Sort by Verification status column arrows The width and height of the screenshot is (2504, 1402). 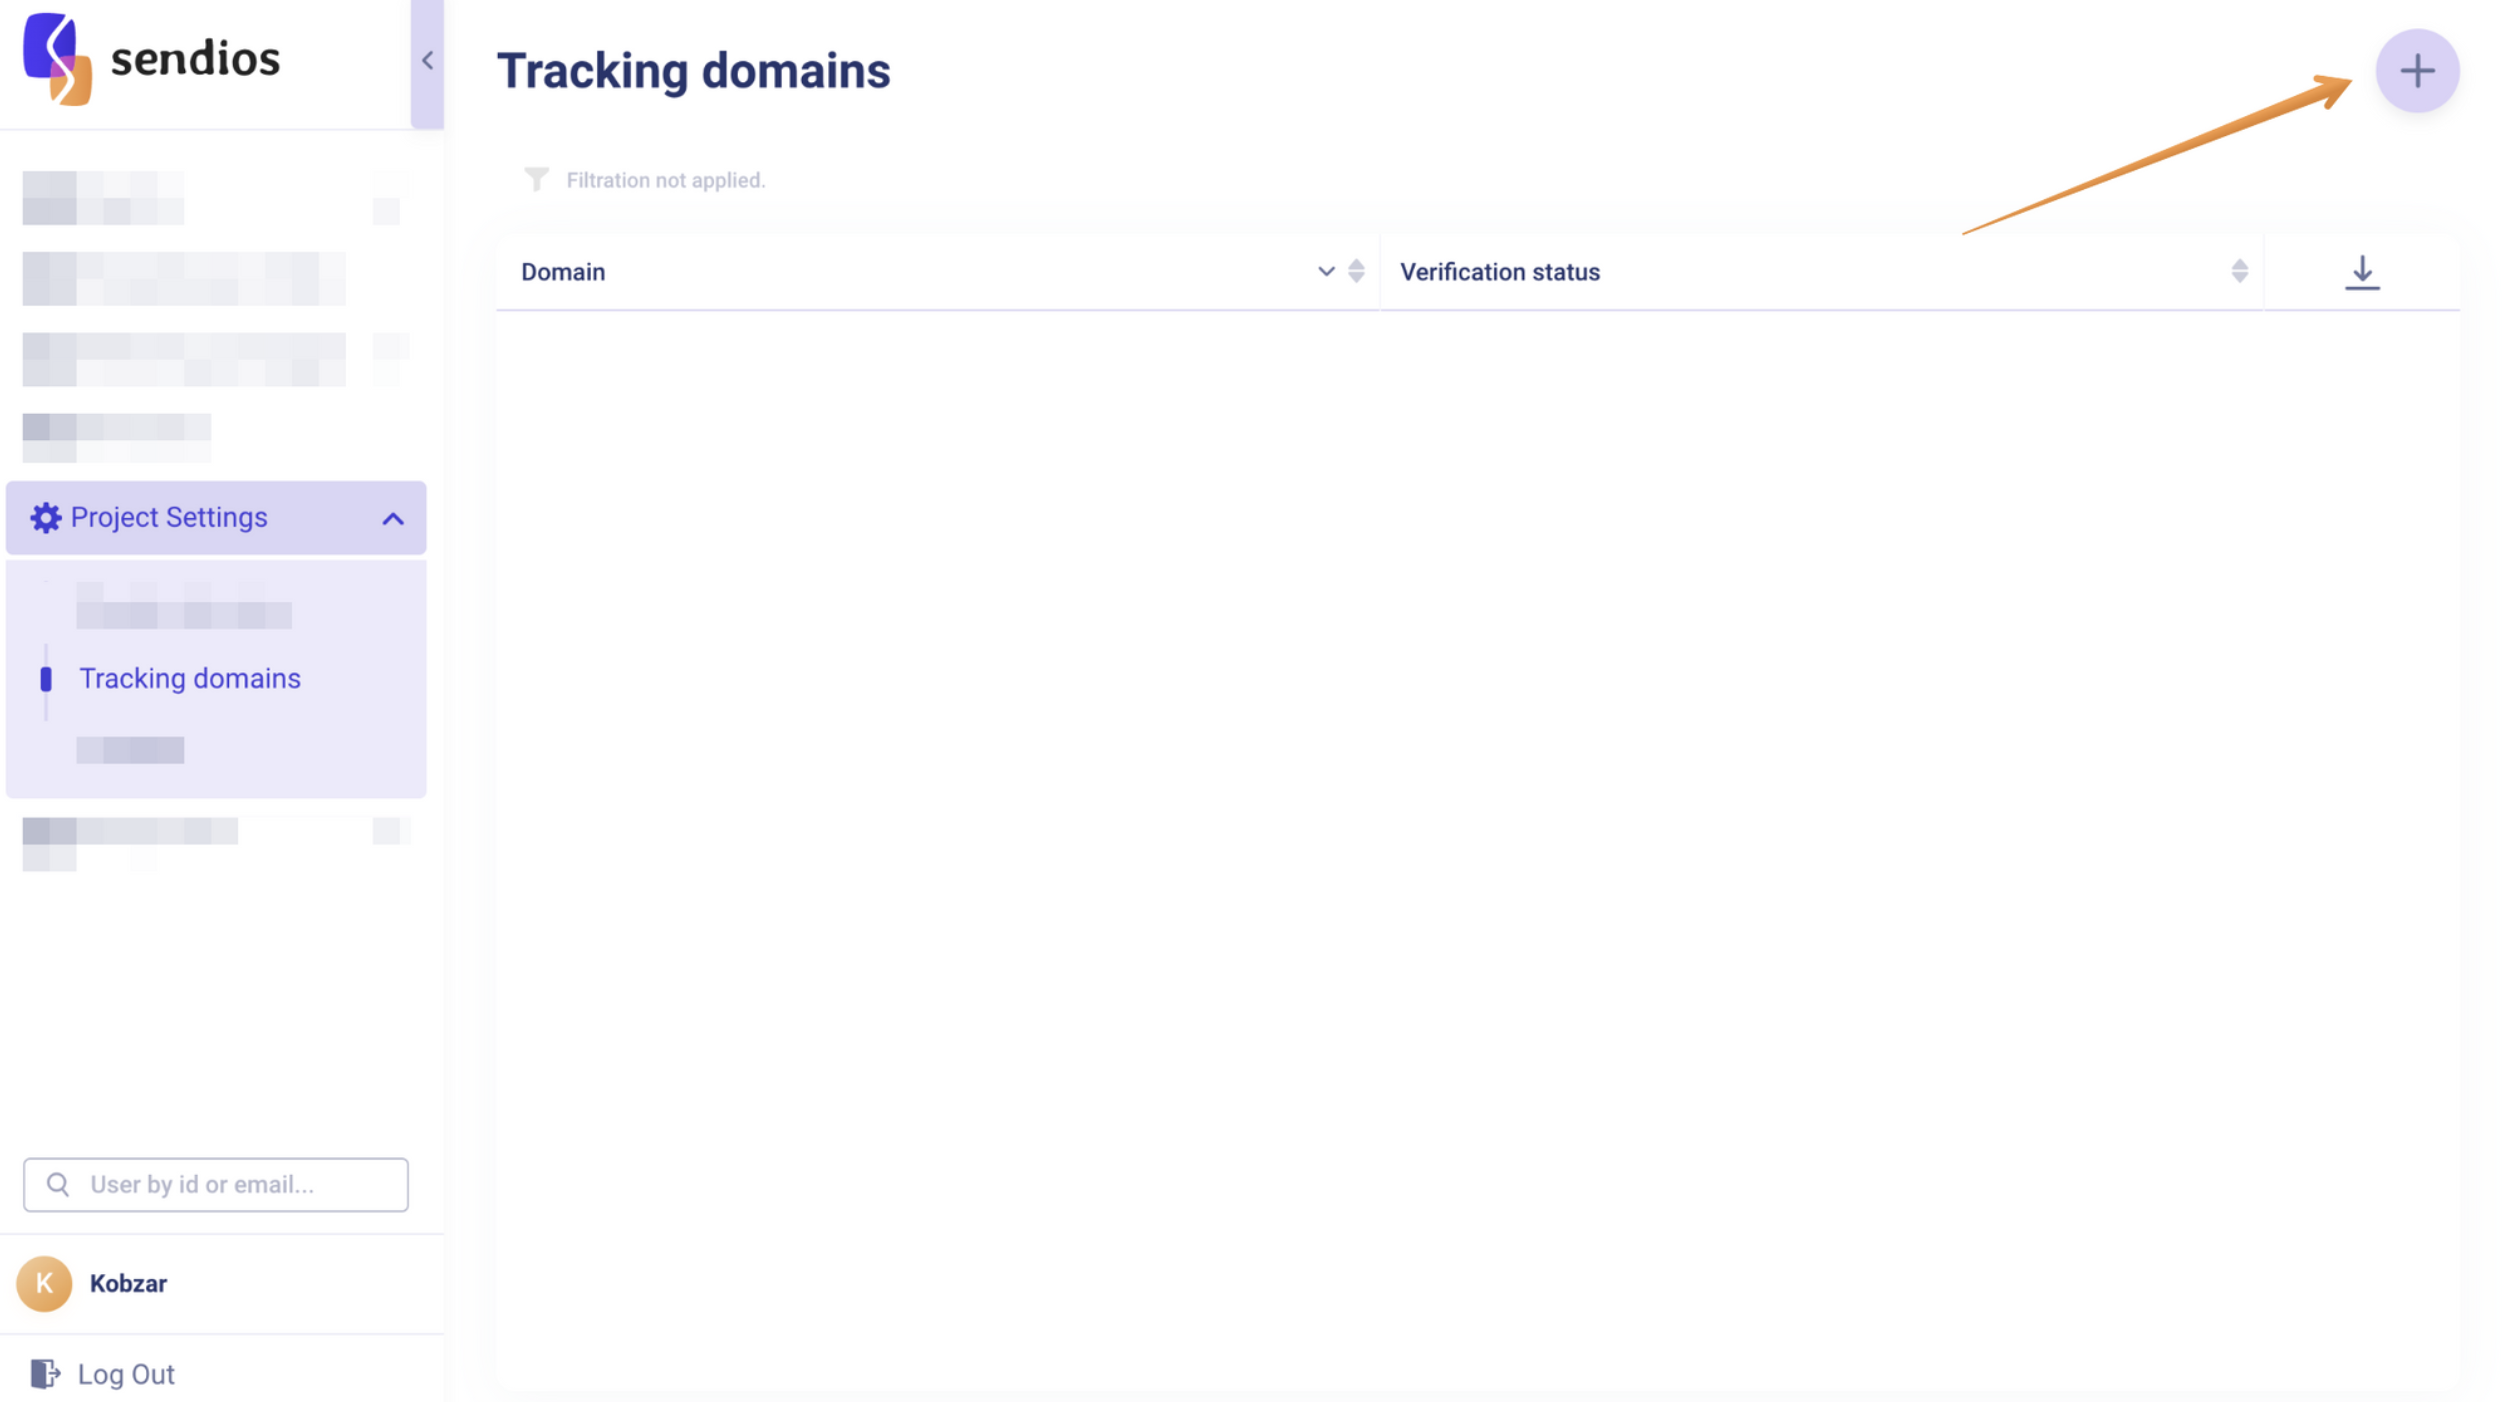(x=2238, y=272)
